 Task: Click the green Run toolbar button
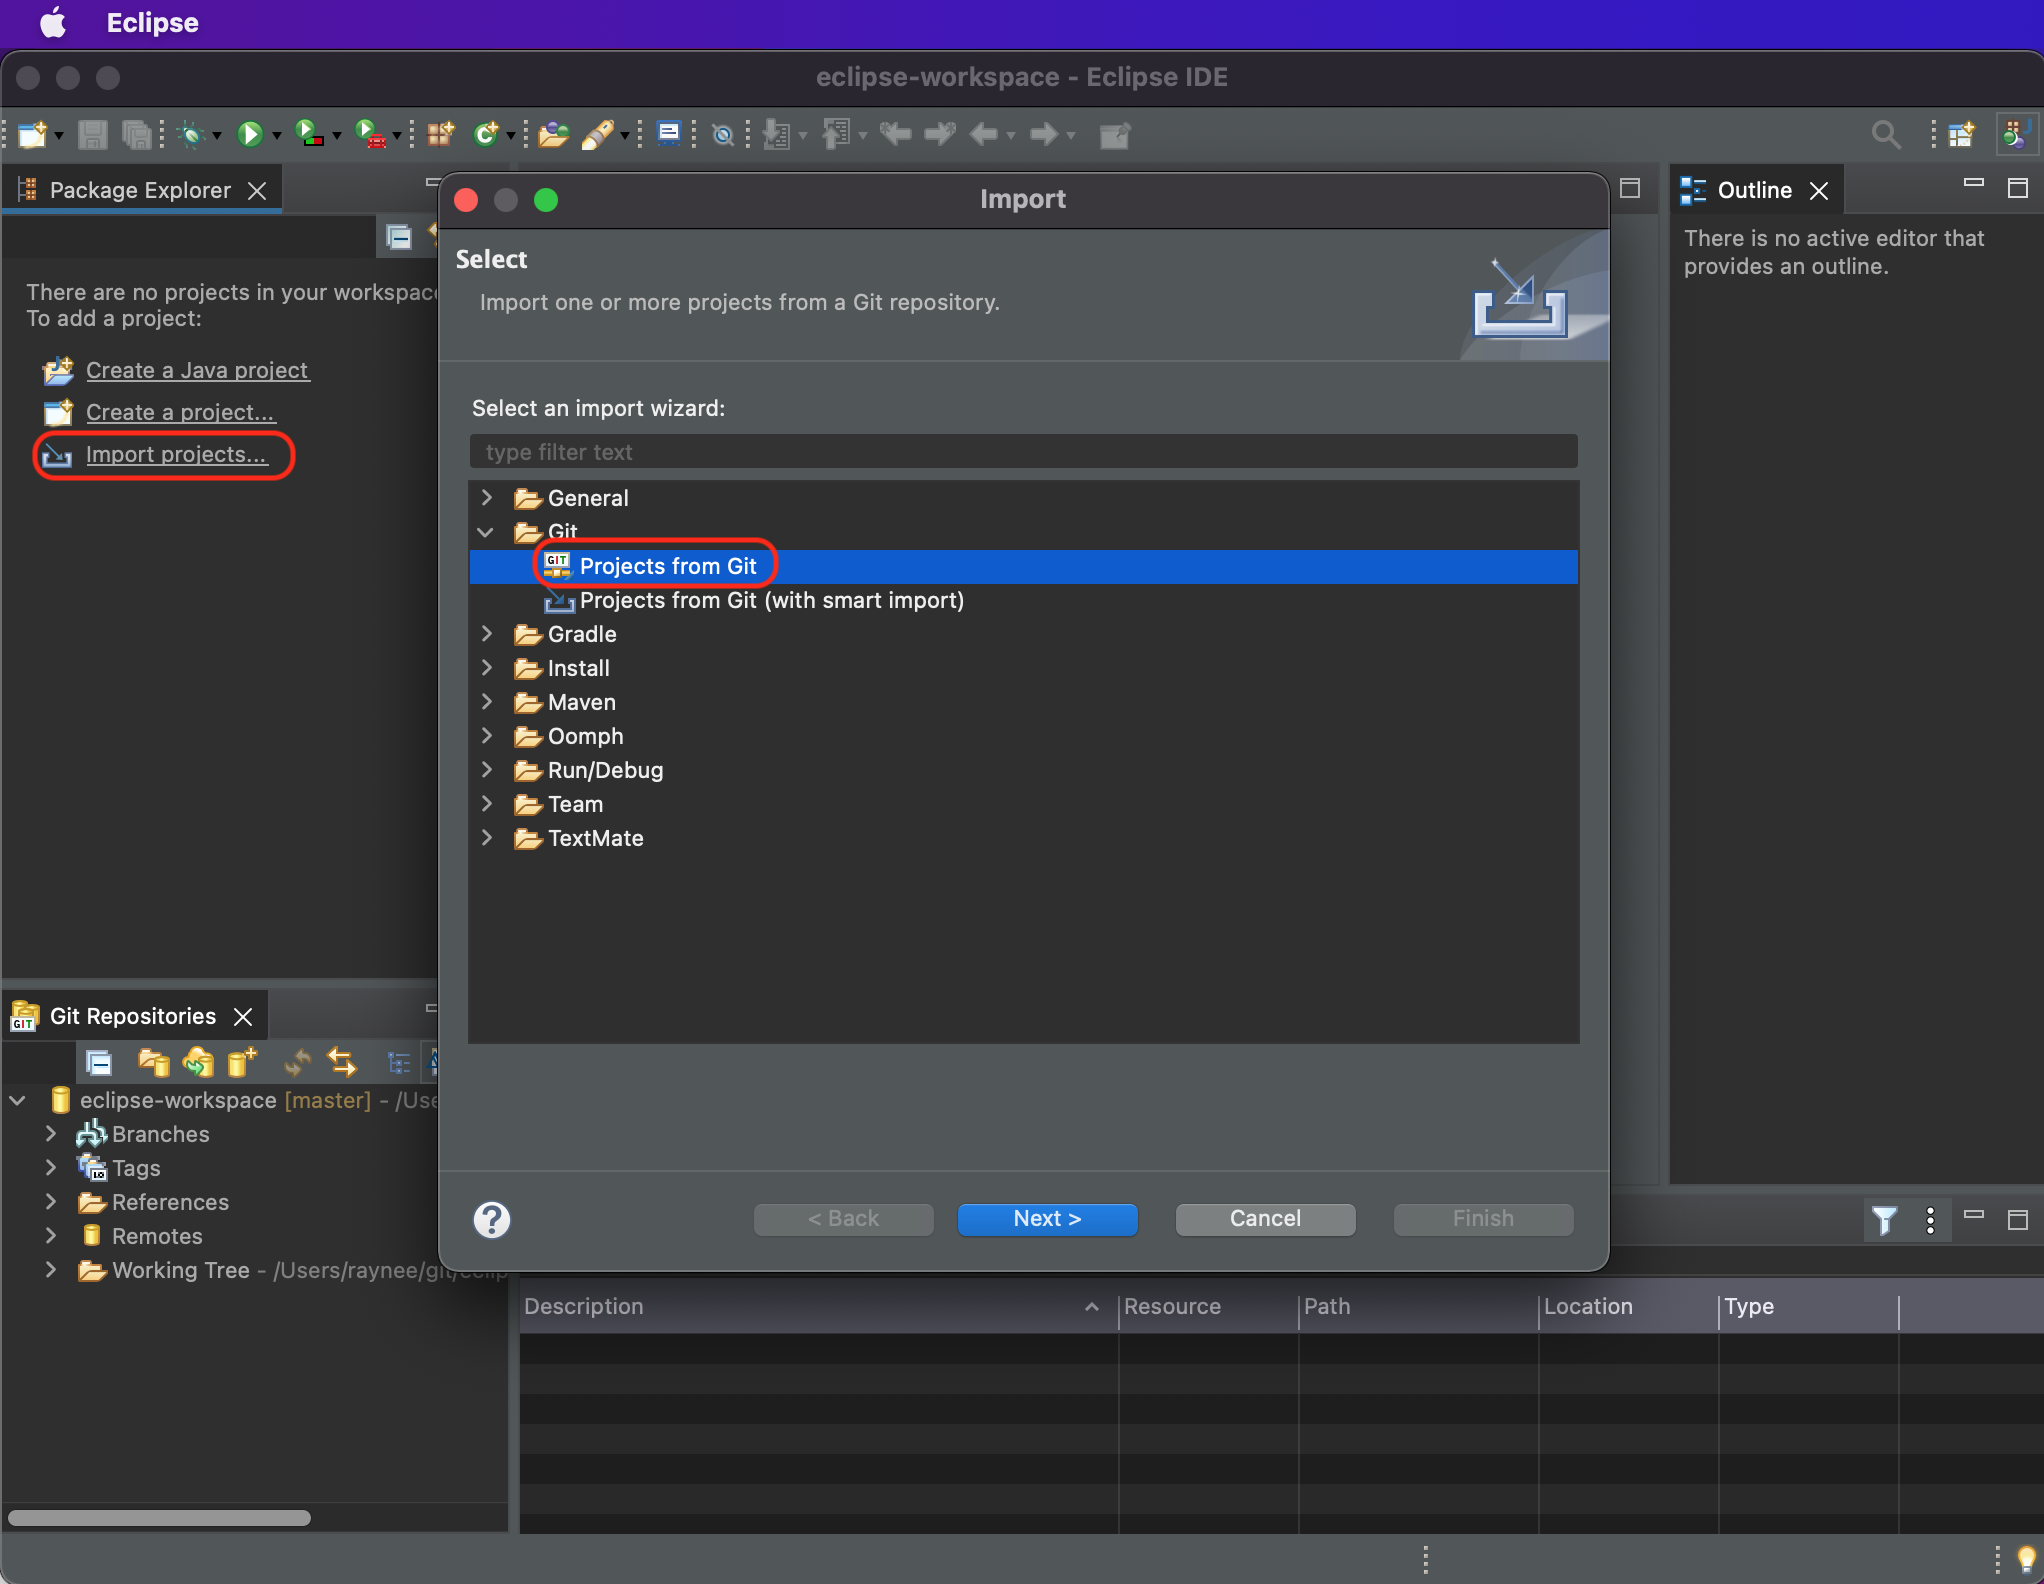(249, 134)
